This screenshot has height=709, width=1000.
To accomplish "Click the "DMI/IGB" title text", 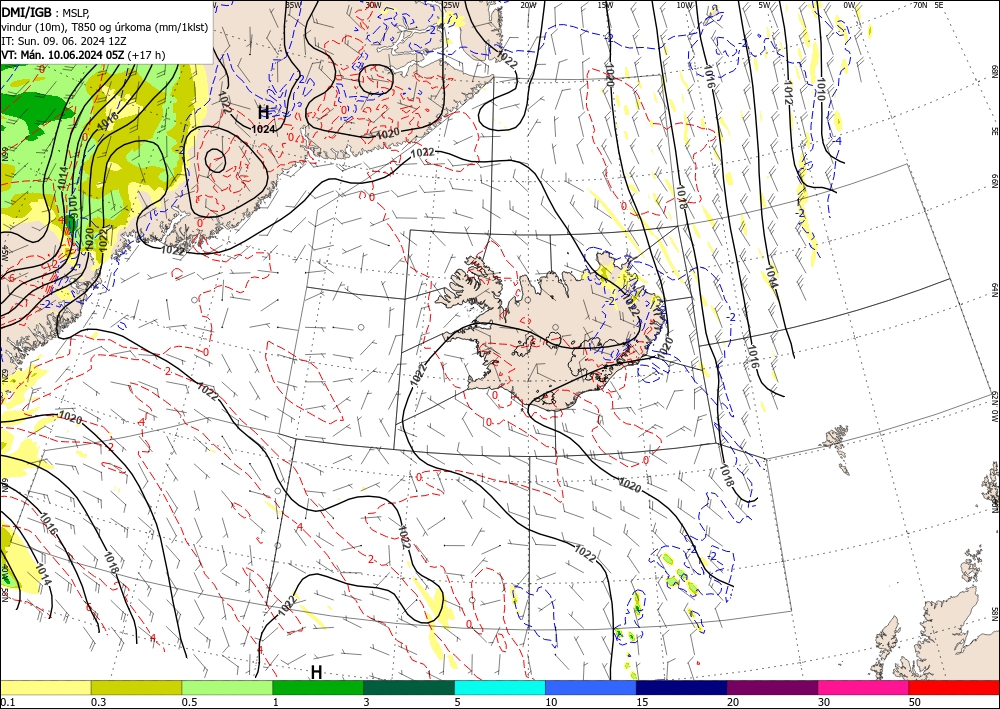I will (x=26, y=13).
